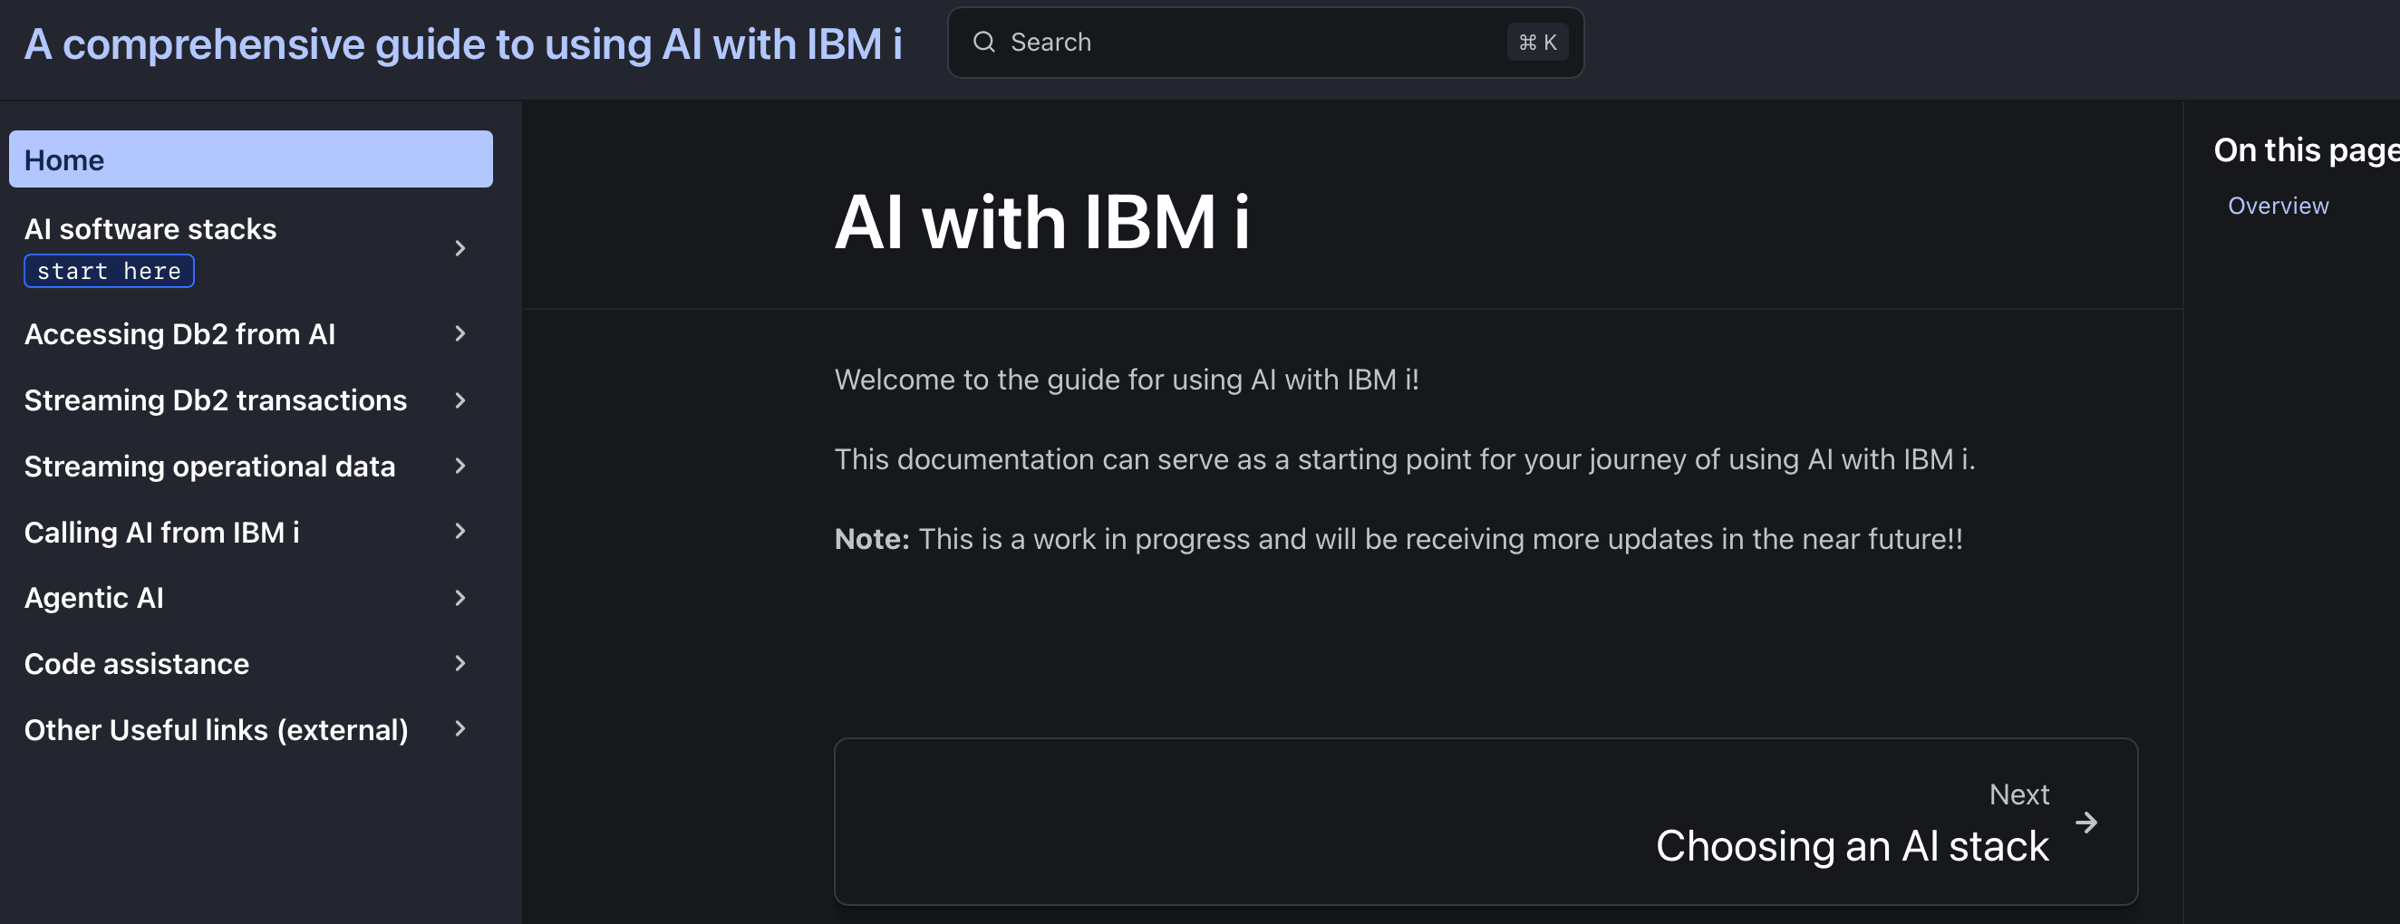
Task: Expand the Calling AI from IBM i chevron
Action: pos(460,532)
